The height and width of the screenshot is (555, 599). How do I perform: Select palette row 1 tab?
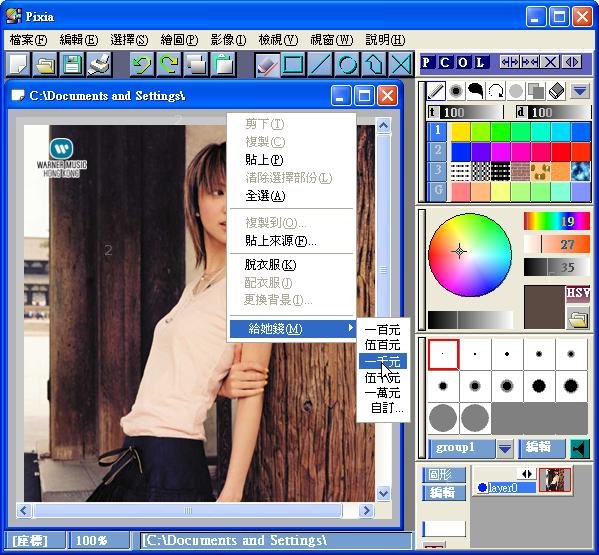pyautogui.click(x=438, y=131)
